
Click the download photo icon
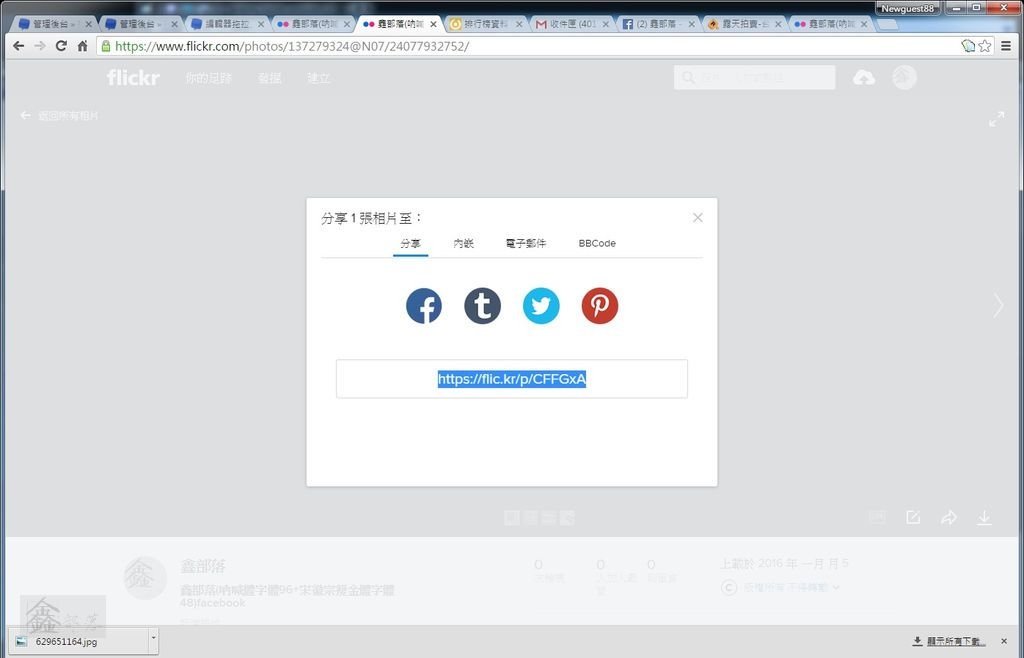(x=984, y=518)
